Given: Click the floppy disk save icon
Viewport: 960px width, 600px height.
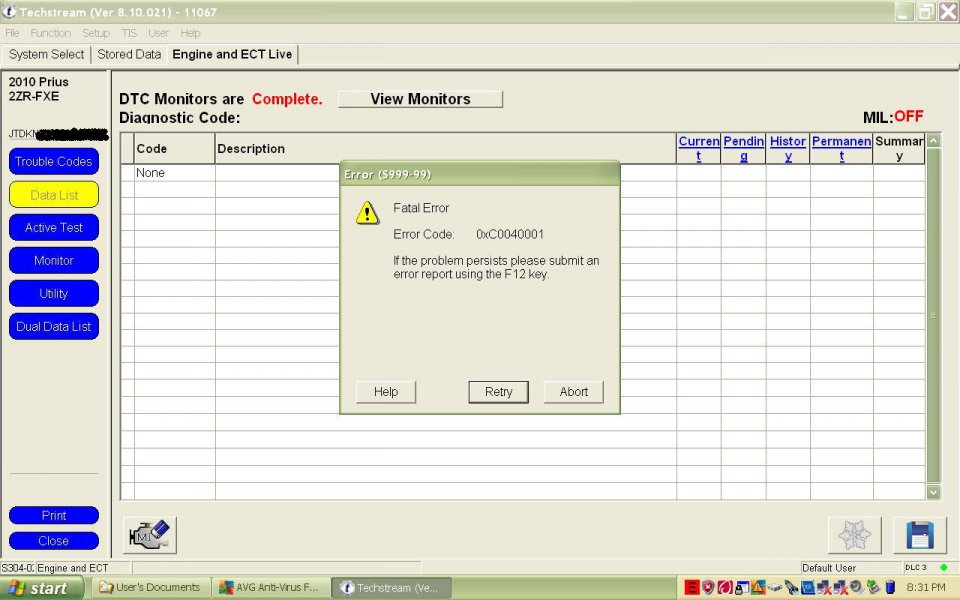Looking at the screenshot, I should [x=920, y=535].
